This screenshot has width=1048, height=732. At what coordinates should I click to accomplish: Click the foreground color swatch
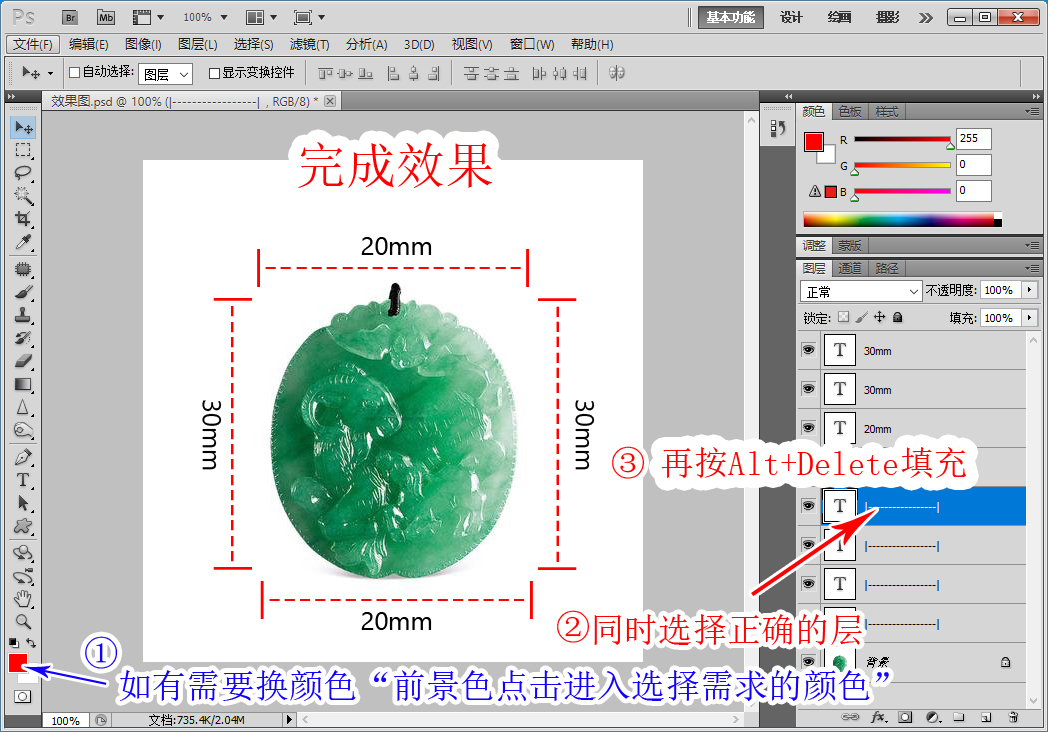point(16,661)
